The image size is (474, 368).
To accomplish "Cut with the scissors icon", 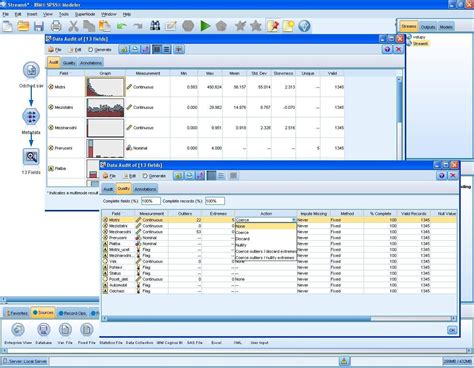I will pyautogui.click(x=73, y=26).
